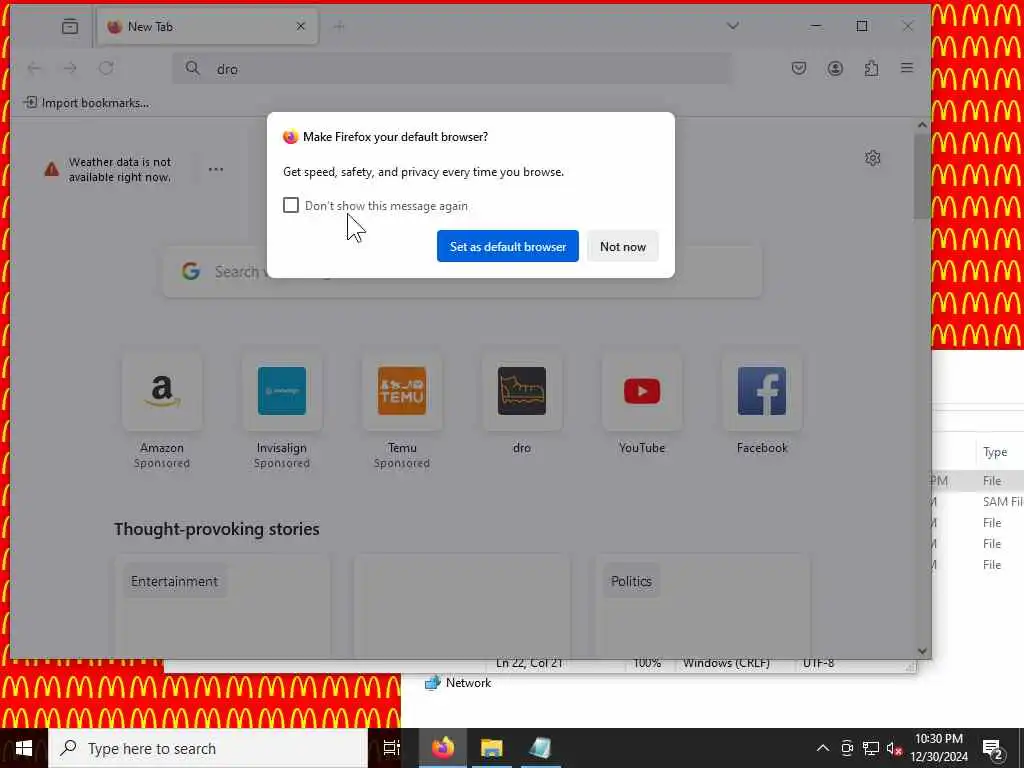Click the Entertainment story tag
The width and height of the screenshot is (1024, 768).
click(x=174, y=581)
